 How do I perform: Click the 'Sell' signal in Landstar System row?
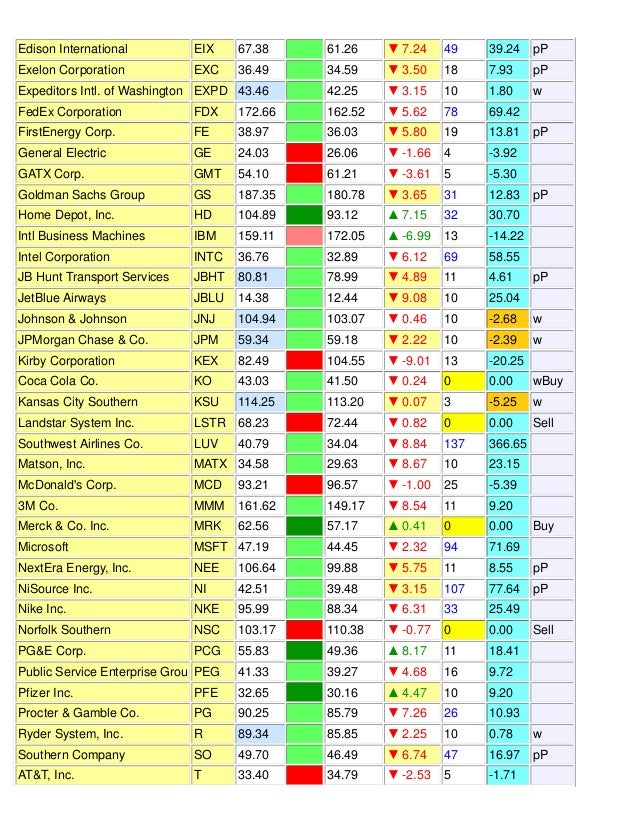click(x=543, y=423)
